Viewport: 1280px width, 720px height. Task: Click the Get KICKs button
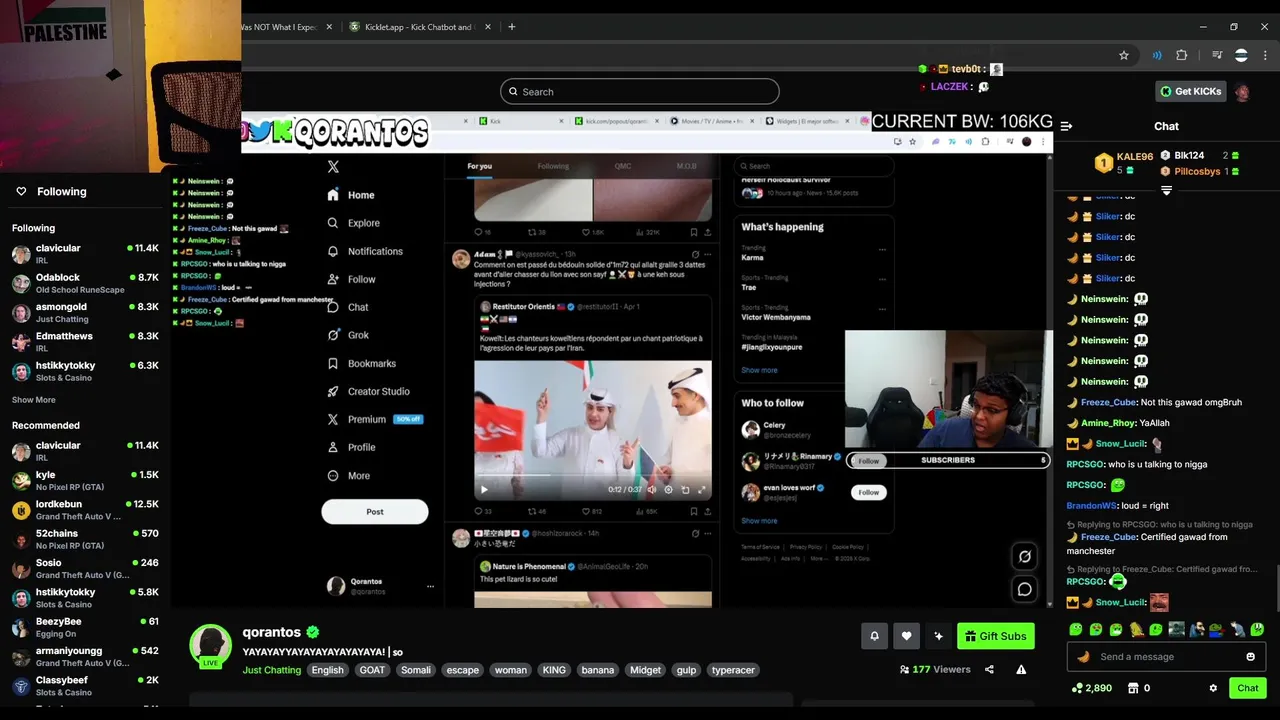tap(1191, 91)
